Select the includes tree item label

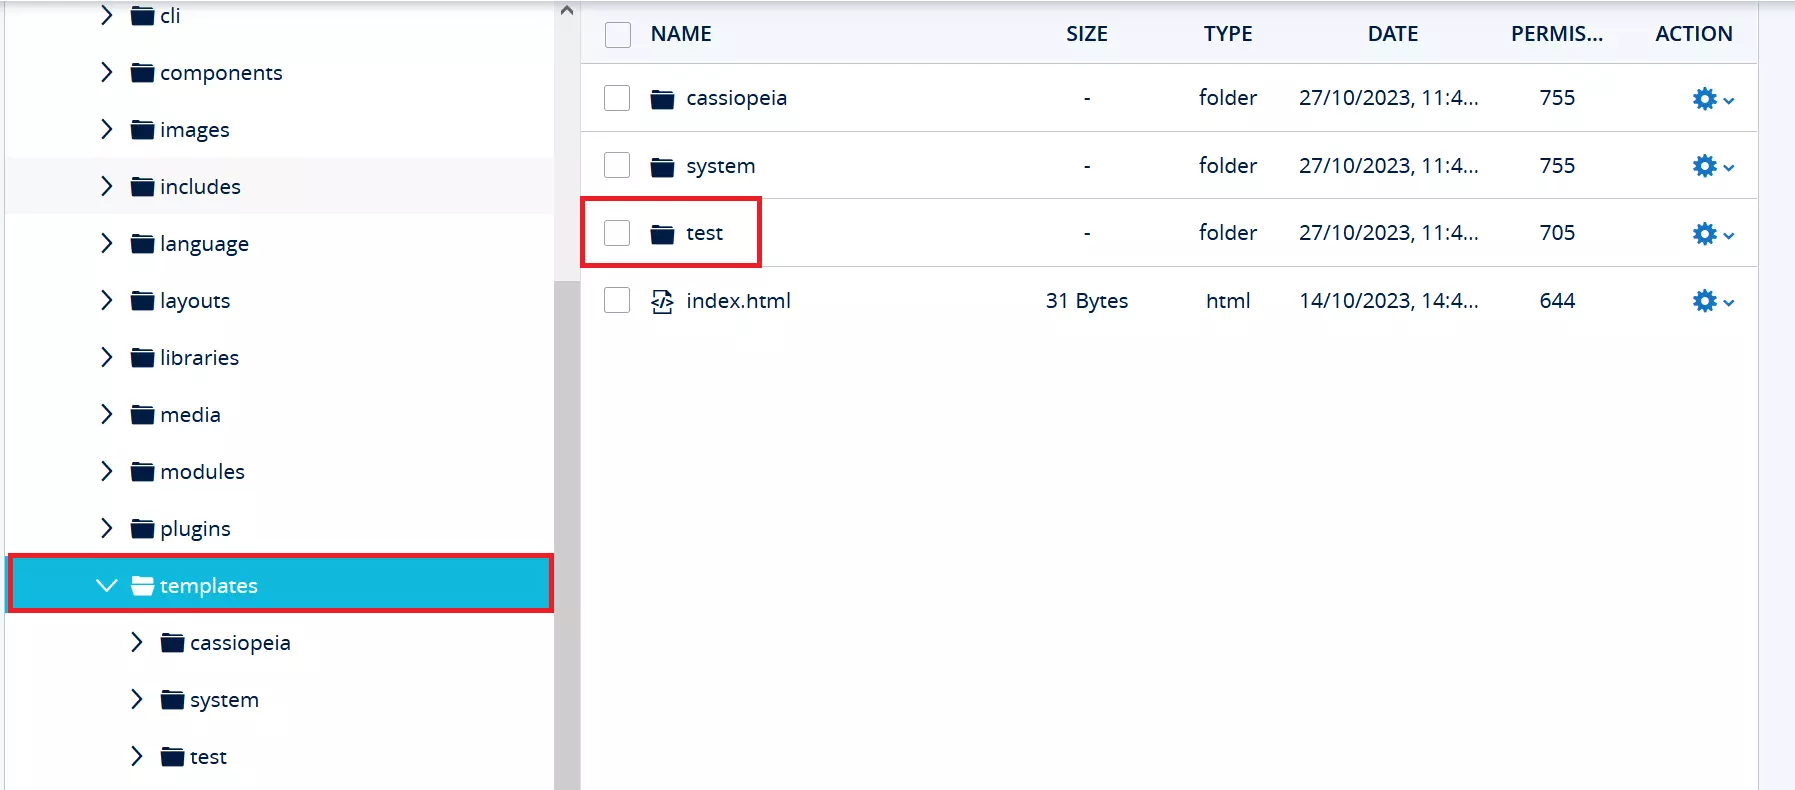pyautogui.click(x=200, y=187)
